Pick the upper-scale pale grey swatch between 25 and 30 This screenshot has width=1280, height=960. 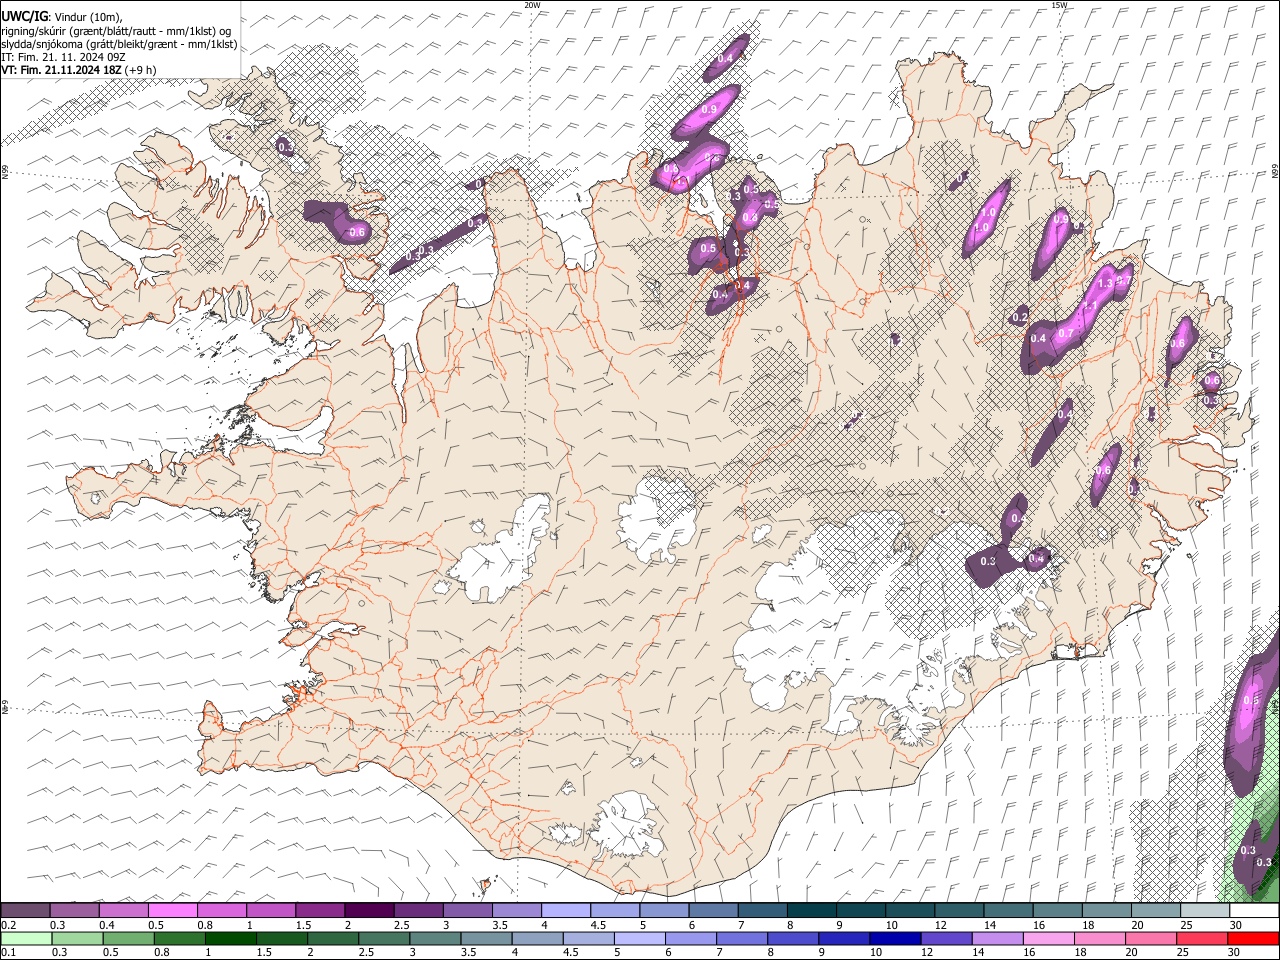pyautogui.click(x=1205, y=911)
